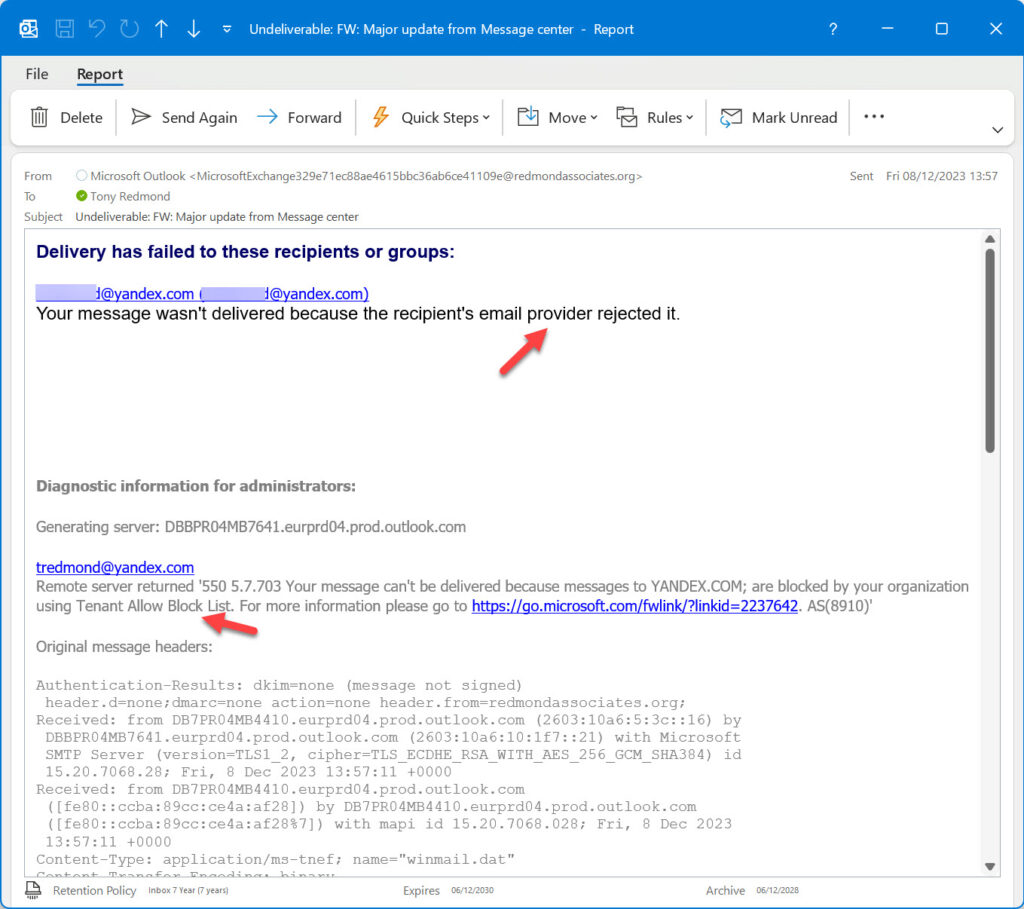
Task: Click the Authentication-Results header line
Action: tap(279, 685)
